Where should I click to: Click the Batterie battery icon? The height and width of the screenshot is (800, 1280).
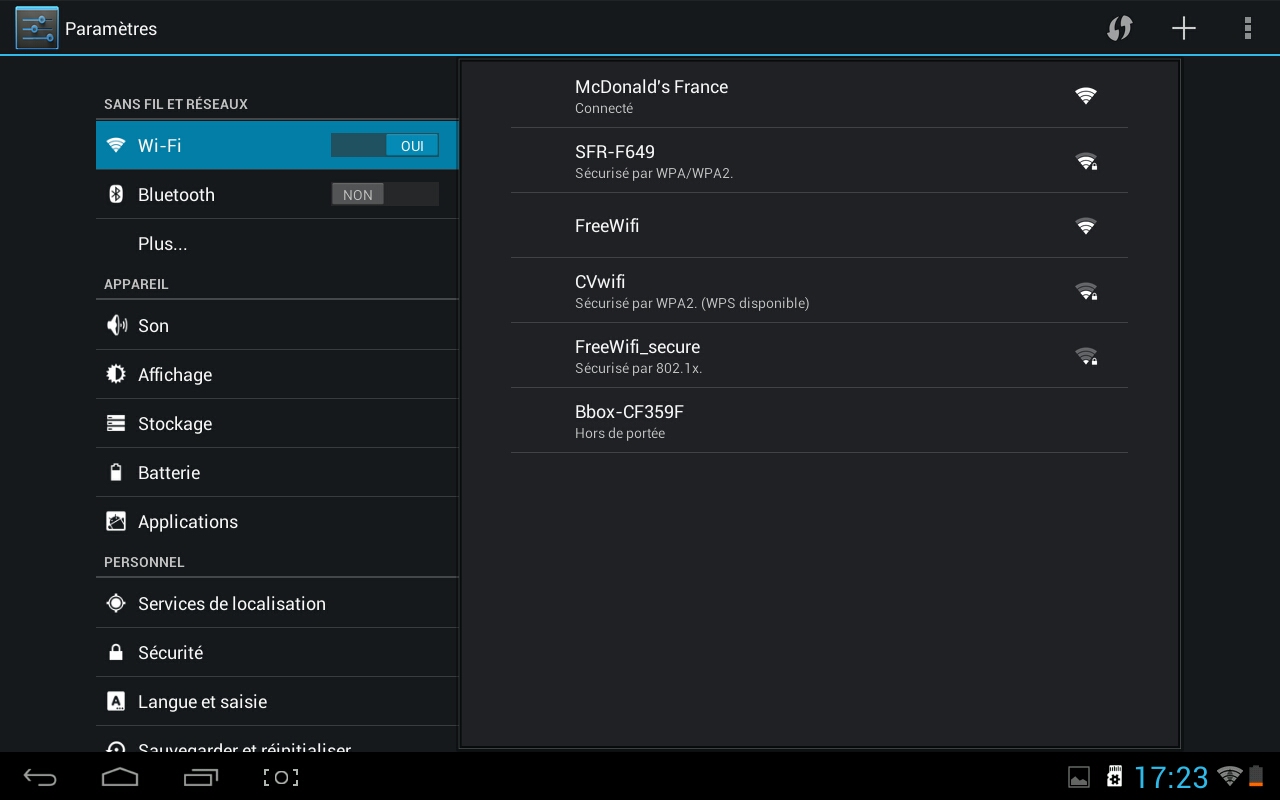(x=116, y=472)
